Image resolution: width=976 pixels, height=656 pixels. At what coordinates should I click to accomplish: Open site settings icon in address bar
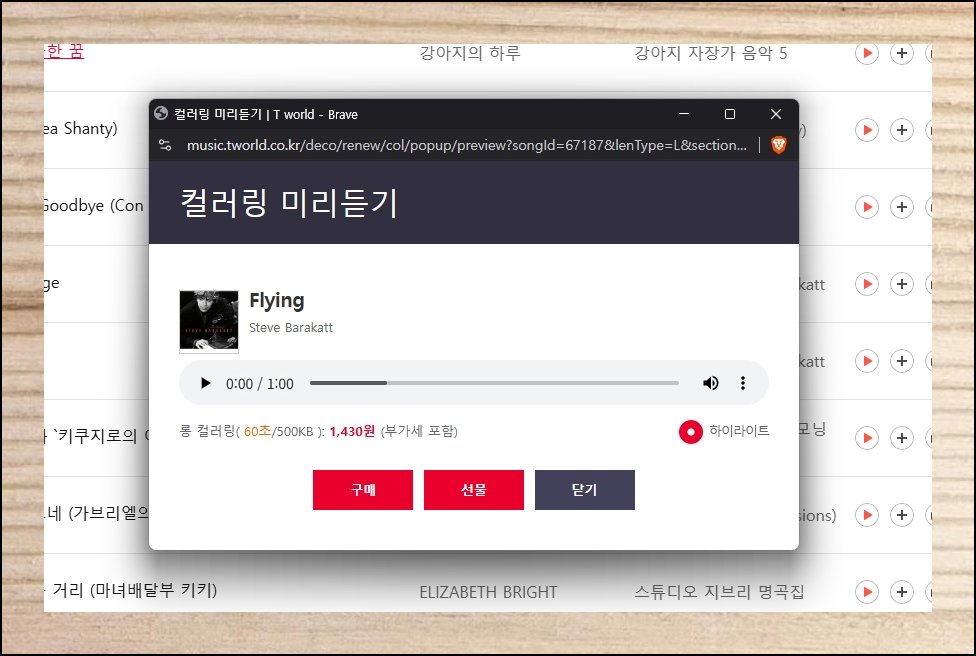tap(165, 145)
